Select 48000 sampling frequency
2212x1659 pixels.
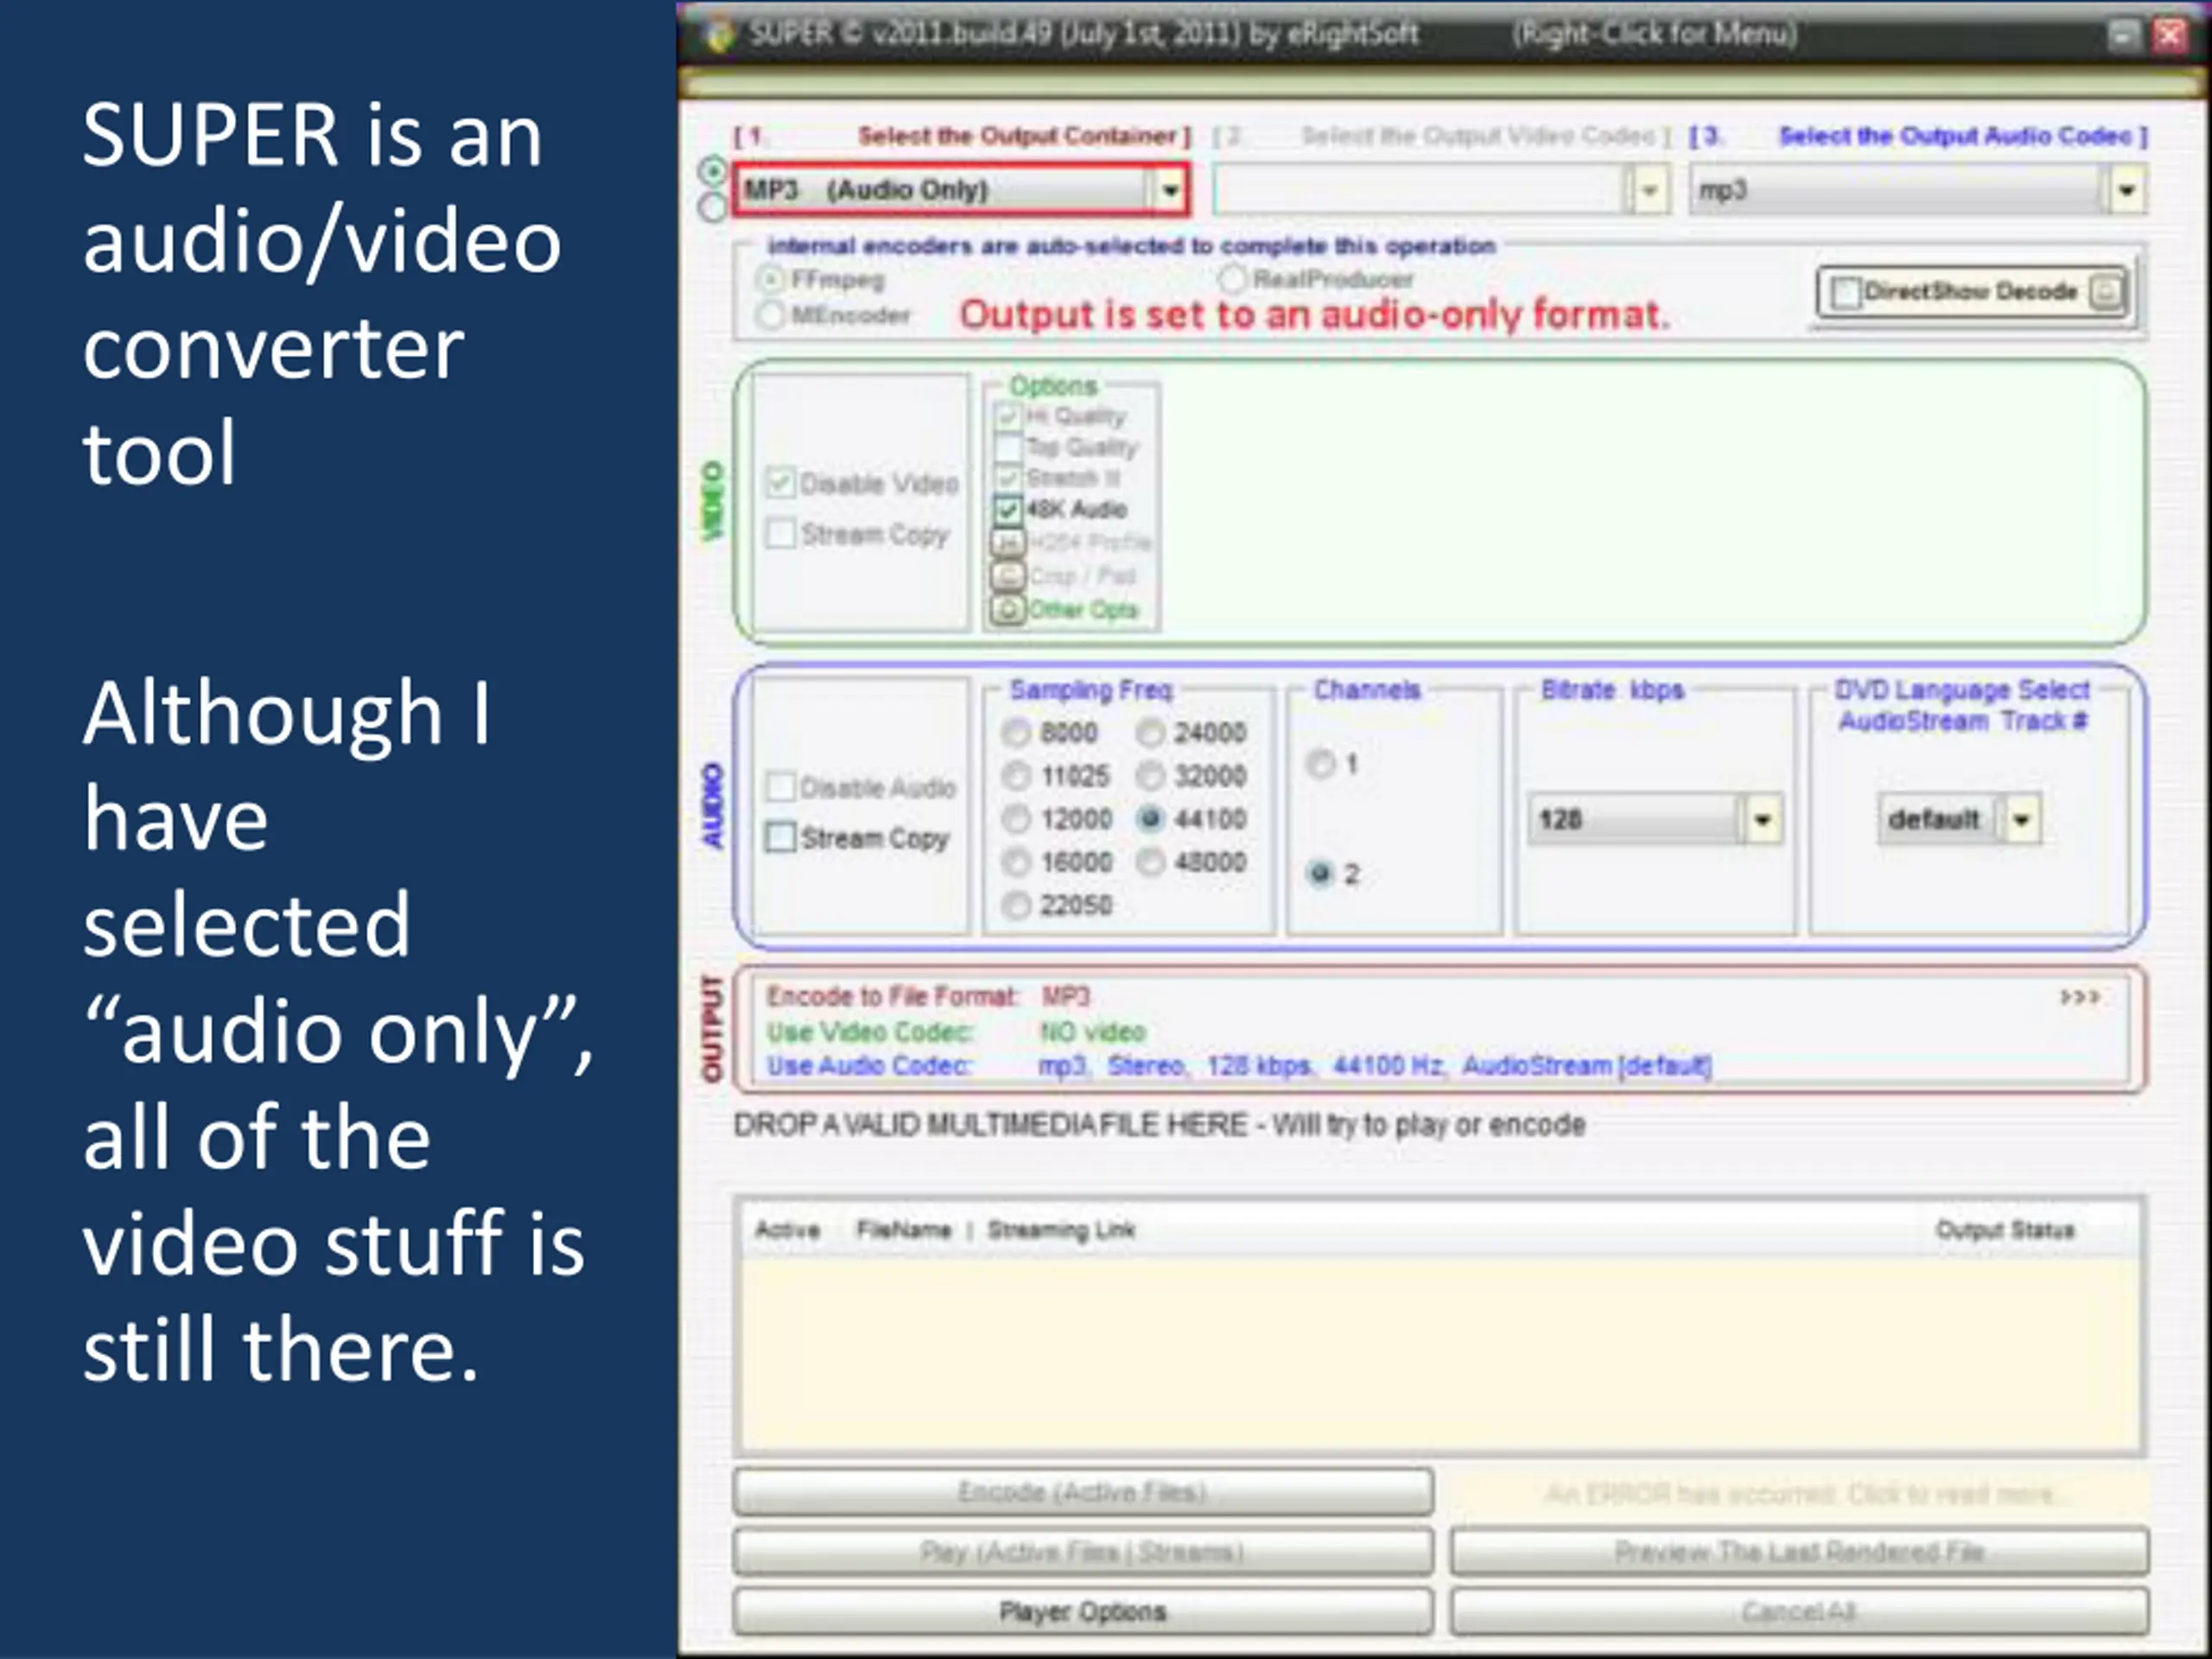[1151, 862]
